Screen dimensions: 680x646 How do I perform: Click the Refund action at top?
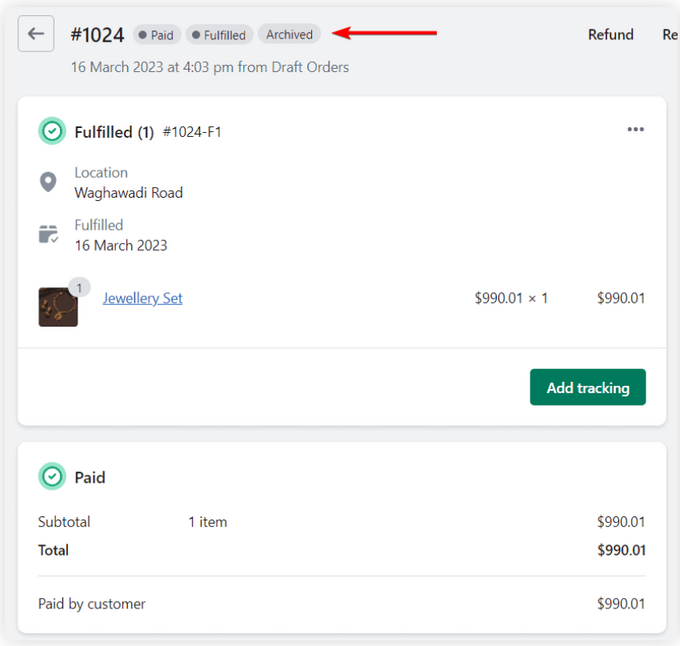pos(610,34)
